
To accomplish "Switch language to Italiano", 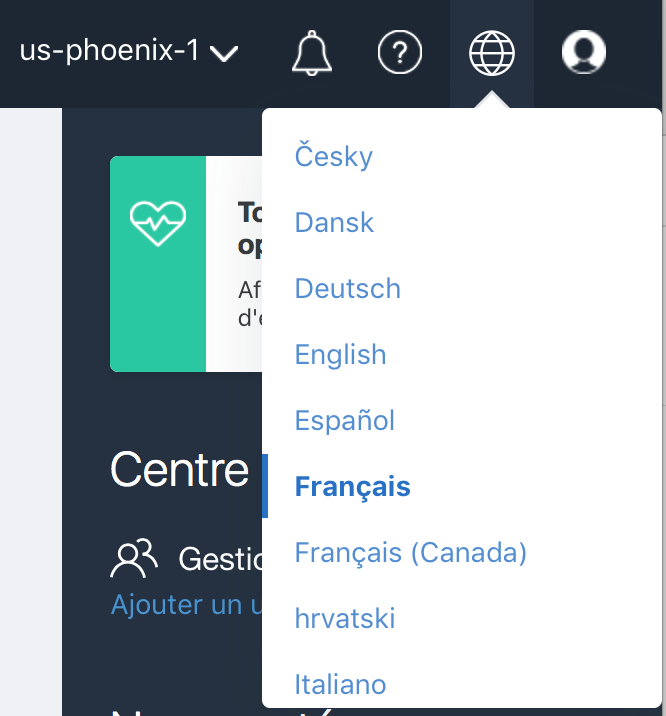I will pyautogui.click(x=340, y=684).
